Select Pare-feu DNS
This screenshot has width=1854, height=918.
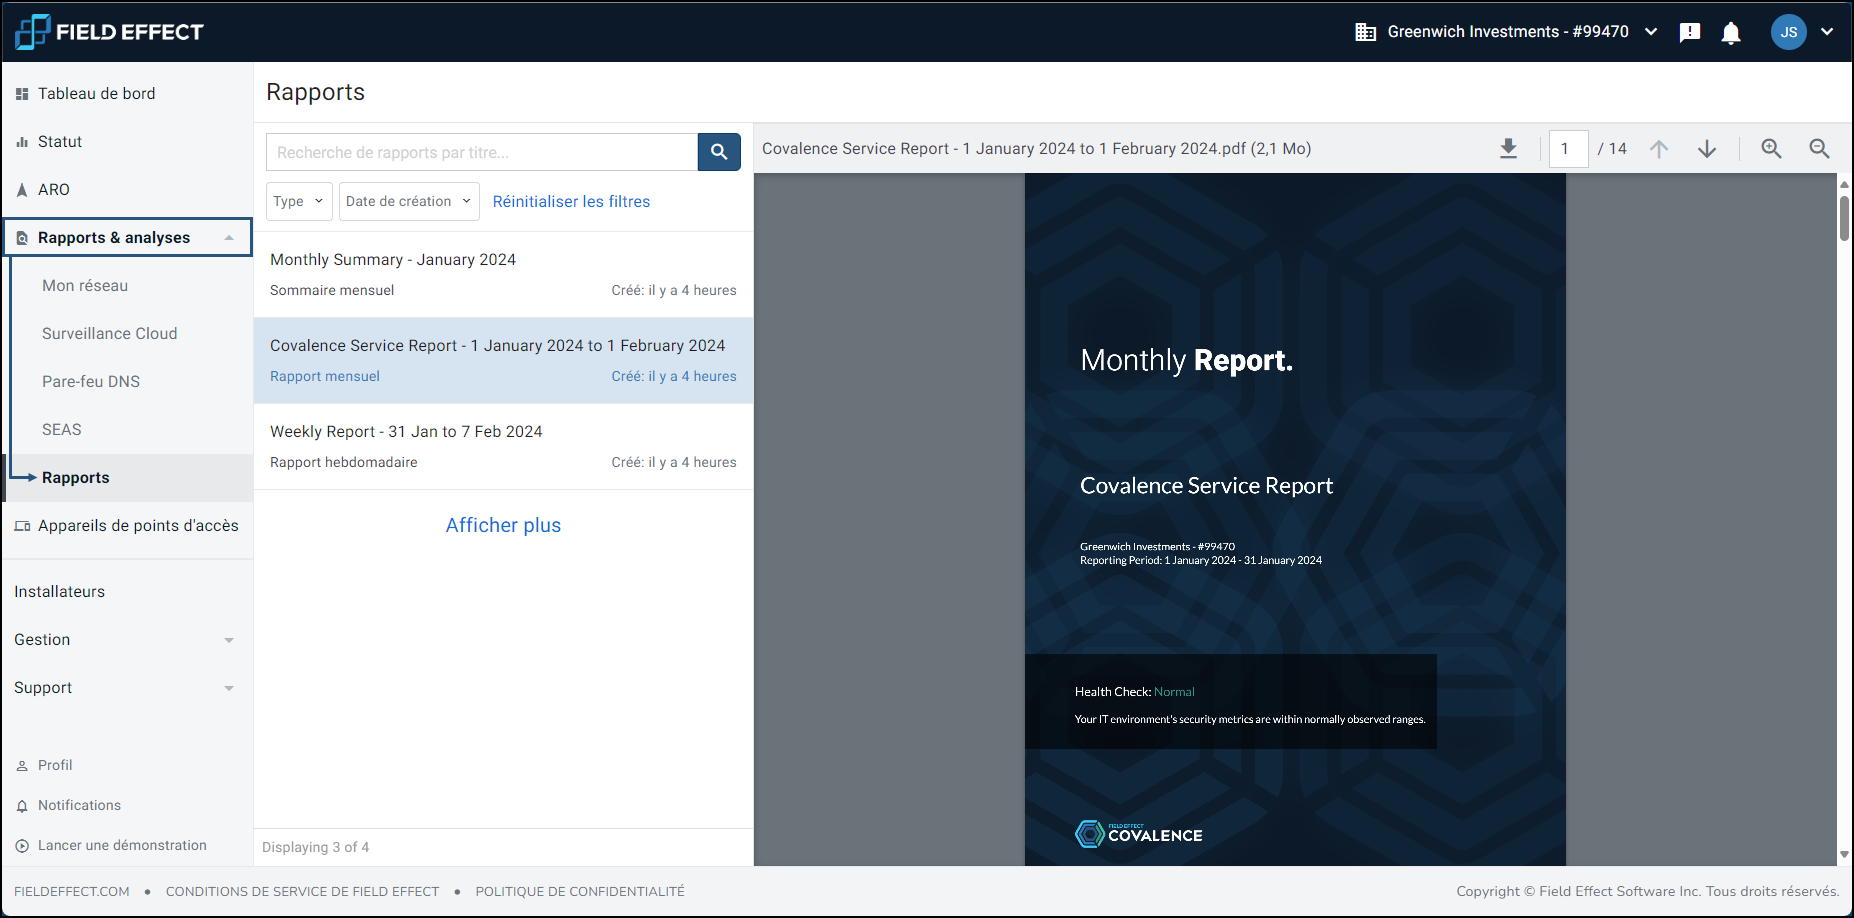tap(91, 382)
